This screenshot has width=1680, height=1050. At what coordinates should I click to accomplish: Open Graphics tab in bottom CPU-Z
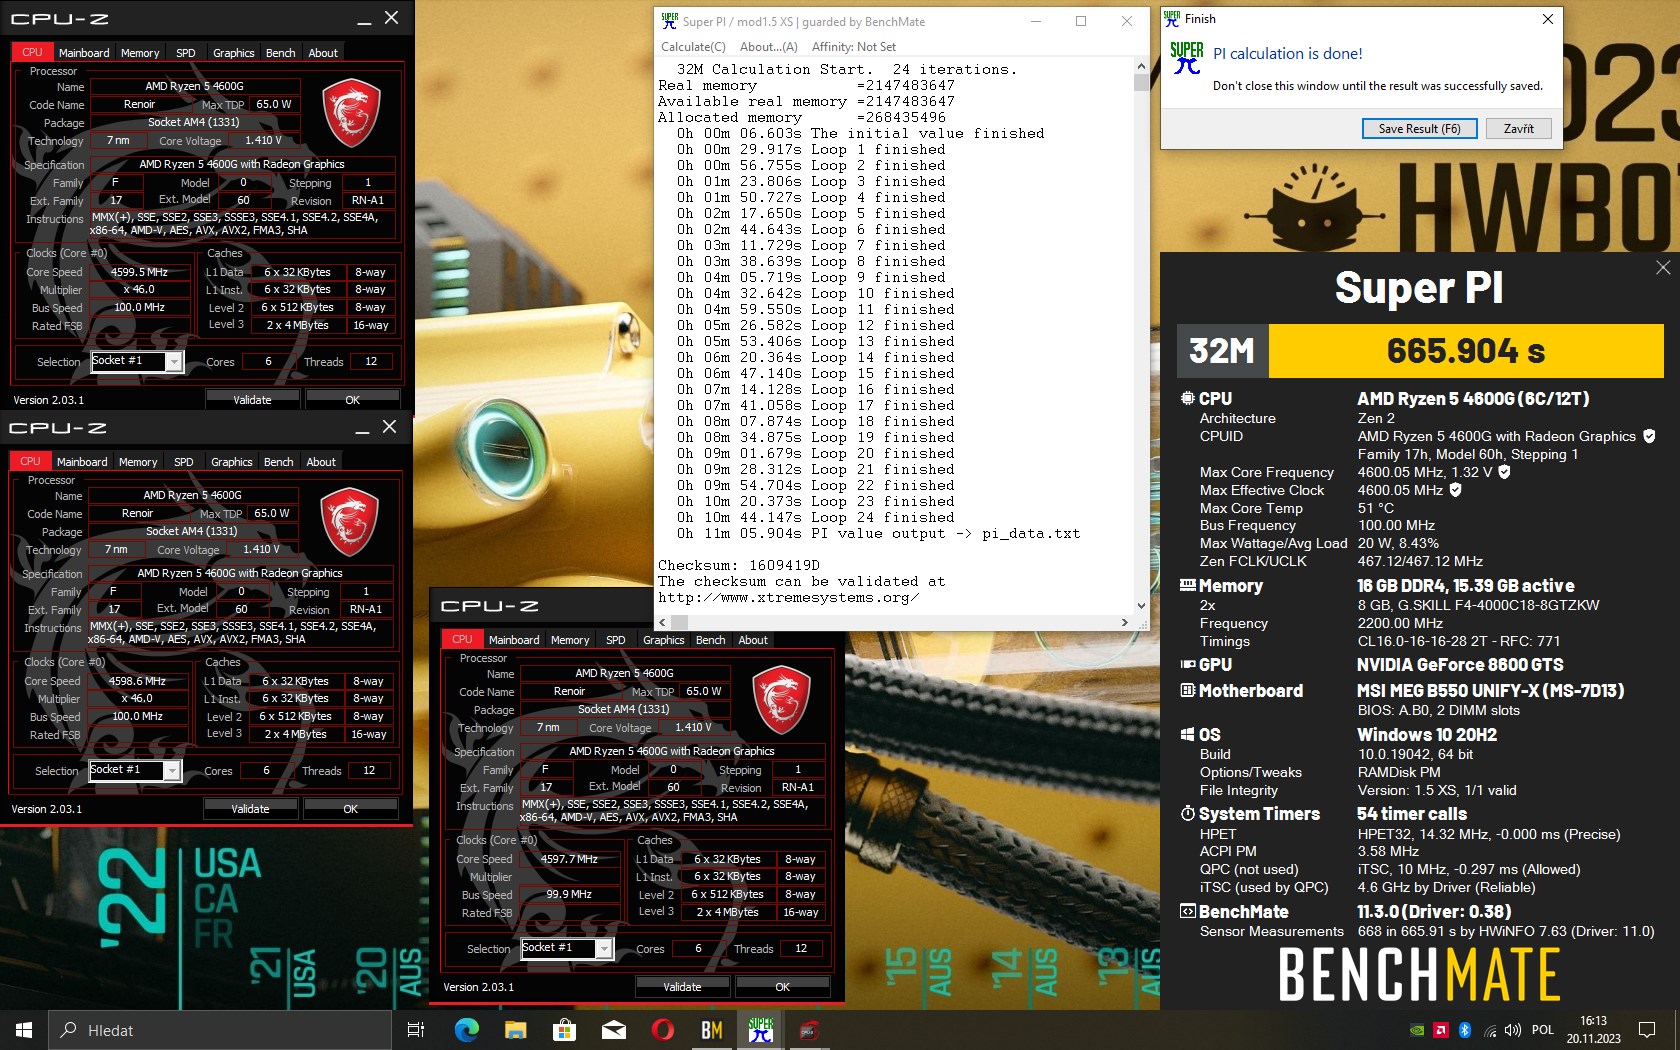[x=664, y=640]
